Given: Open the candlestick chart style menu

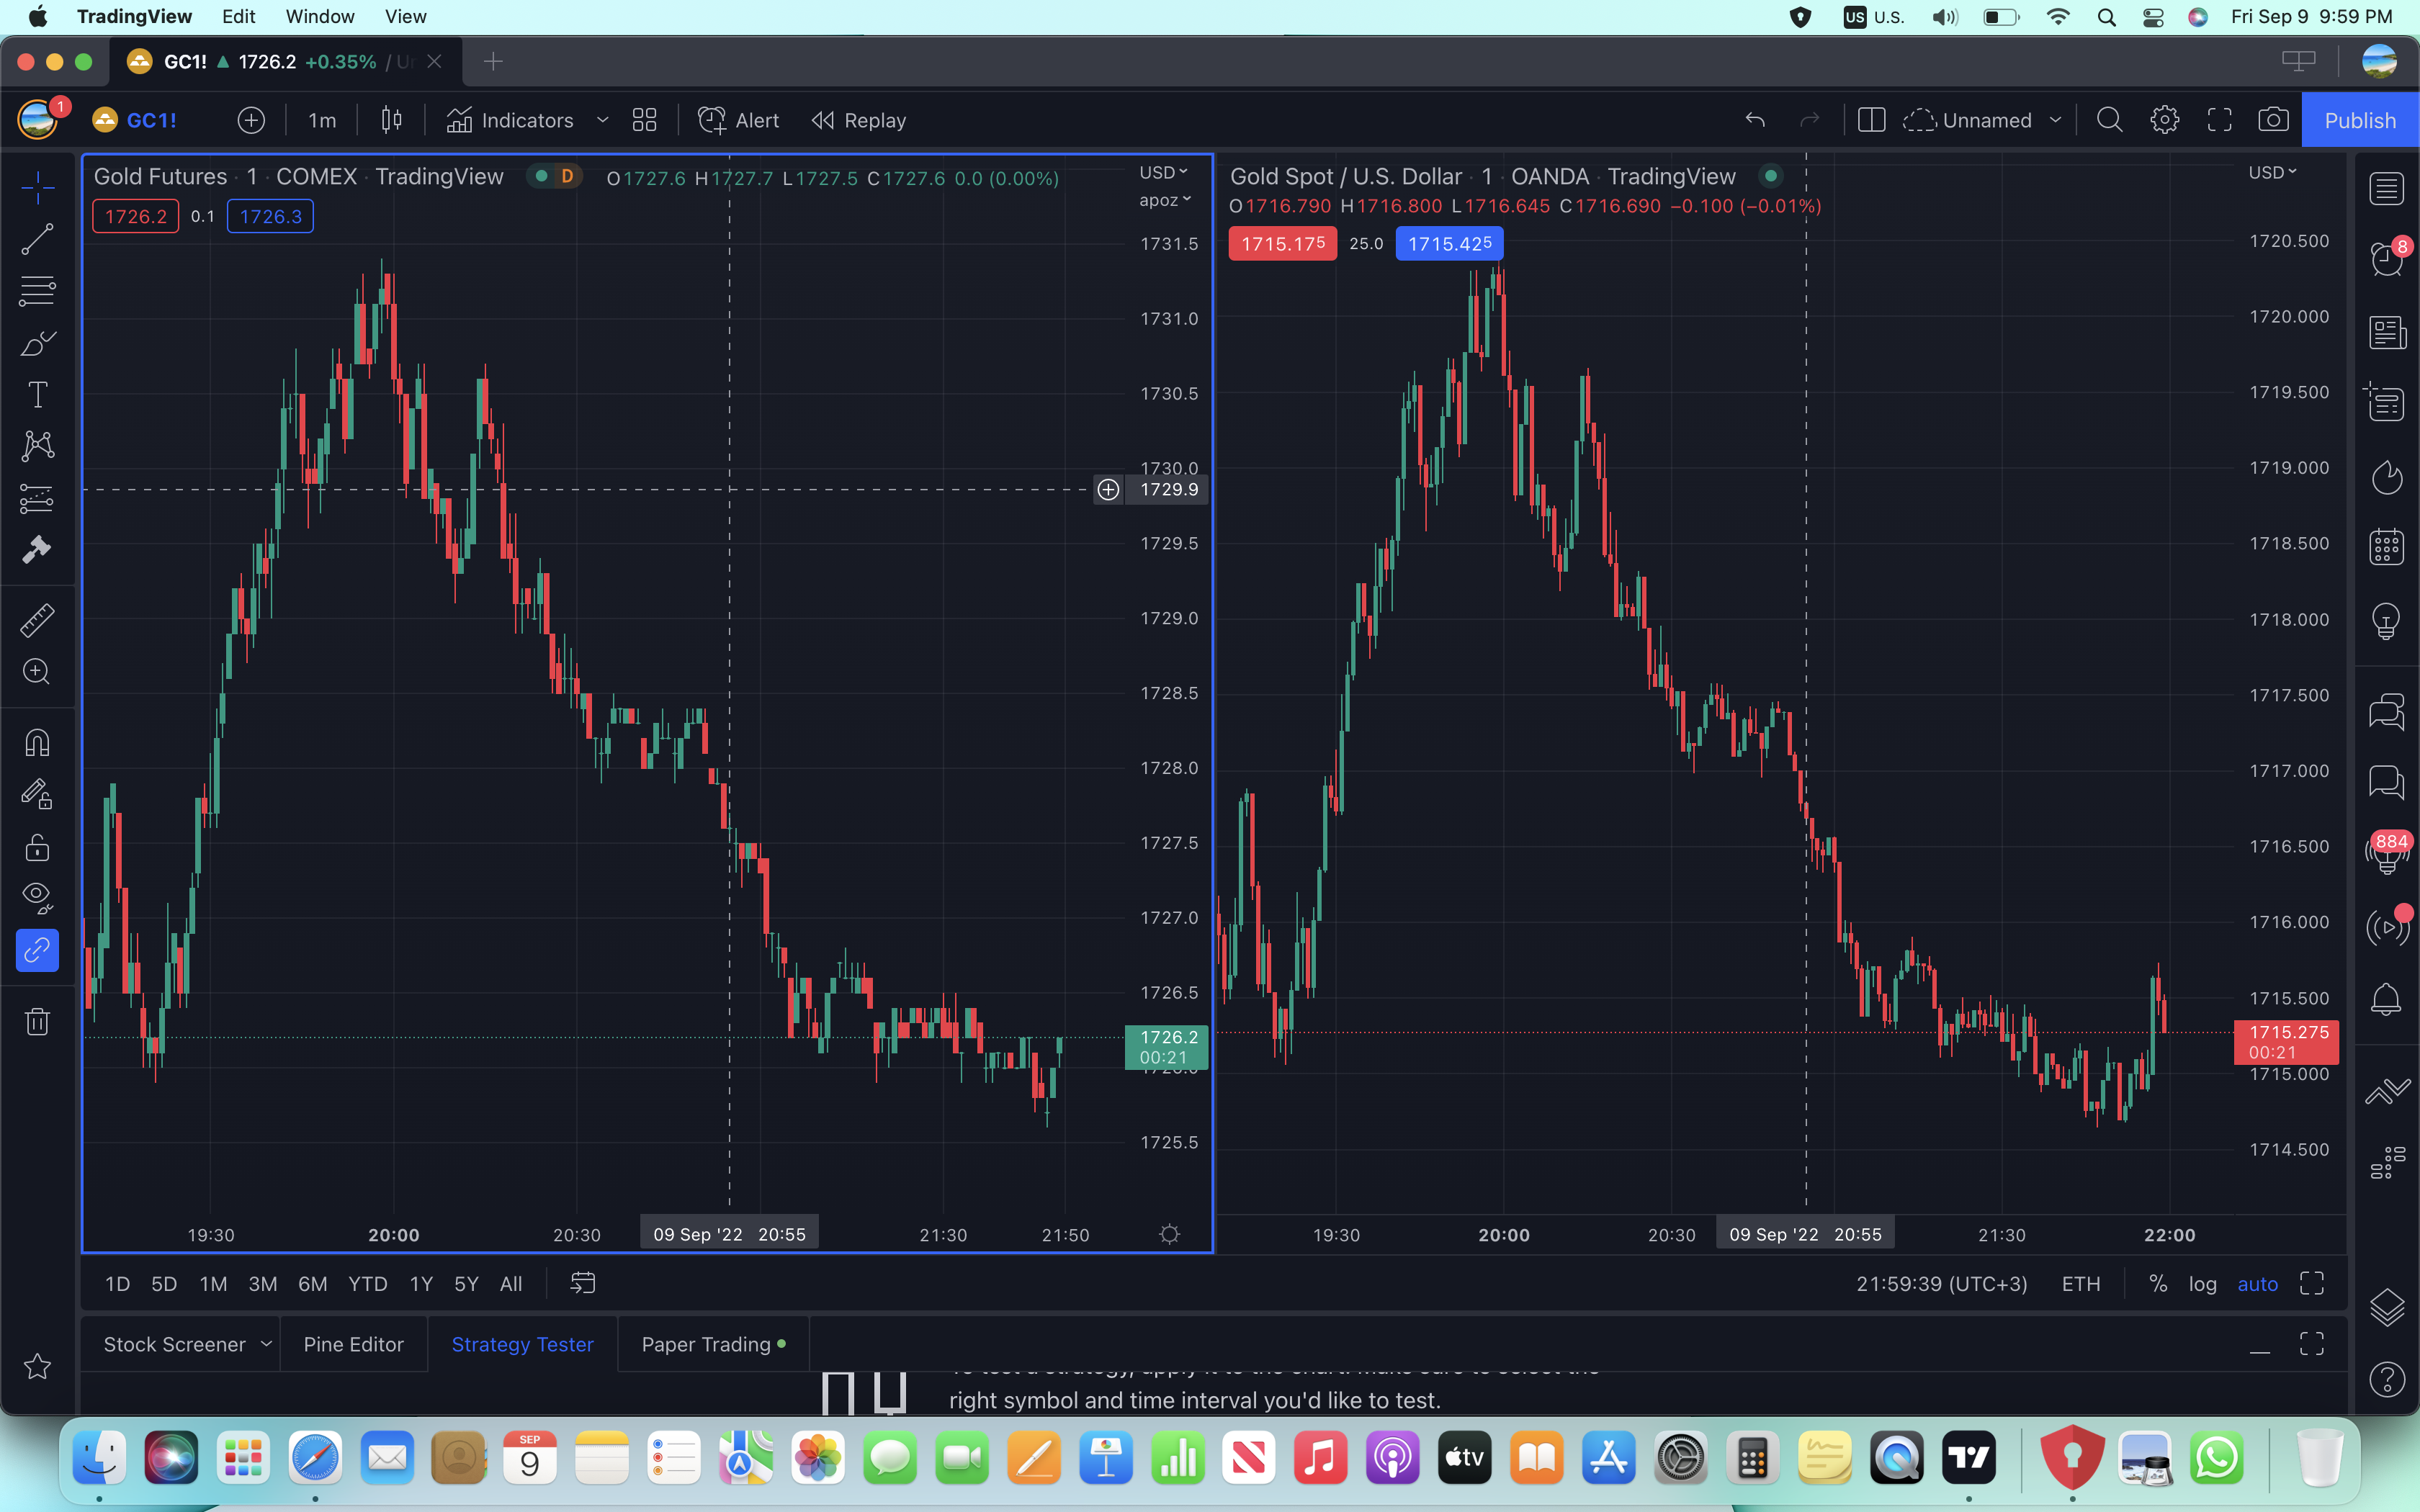Looking at the screenshot, I should (391, 120).
